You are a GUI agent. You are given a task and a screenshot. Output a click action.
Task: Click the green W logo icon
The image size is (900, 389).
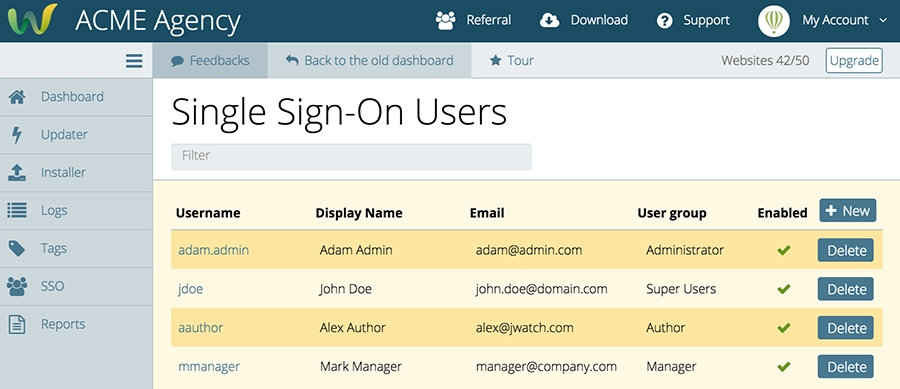pyautogui.click(x=32, y=20)
